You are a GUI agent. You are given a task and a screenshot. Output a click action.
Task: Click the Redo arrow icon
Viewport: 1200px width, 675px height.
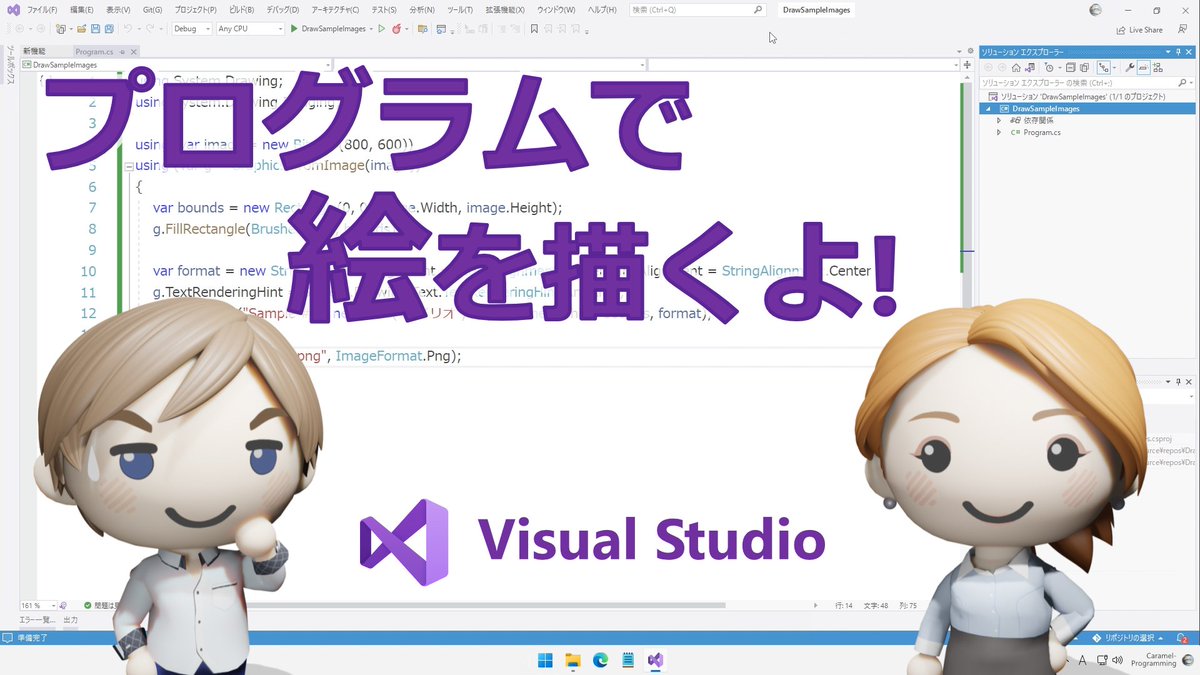tap(149, 29)
